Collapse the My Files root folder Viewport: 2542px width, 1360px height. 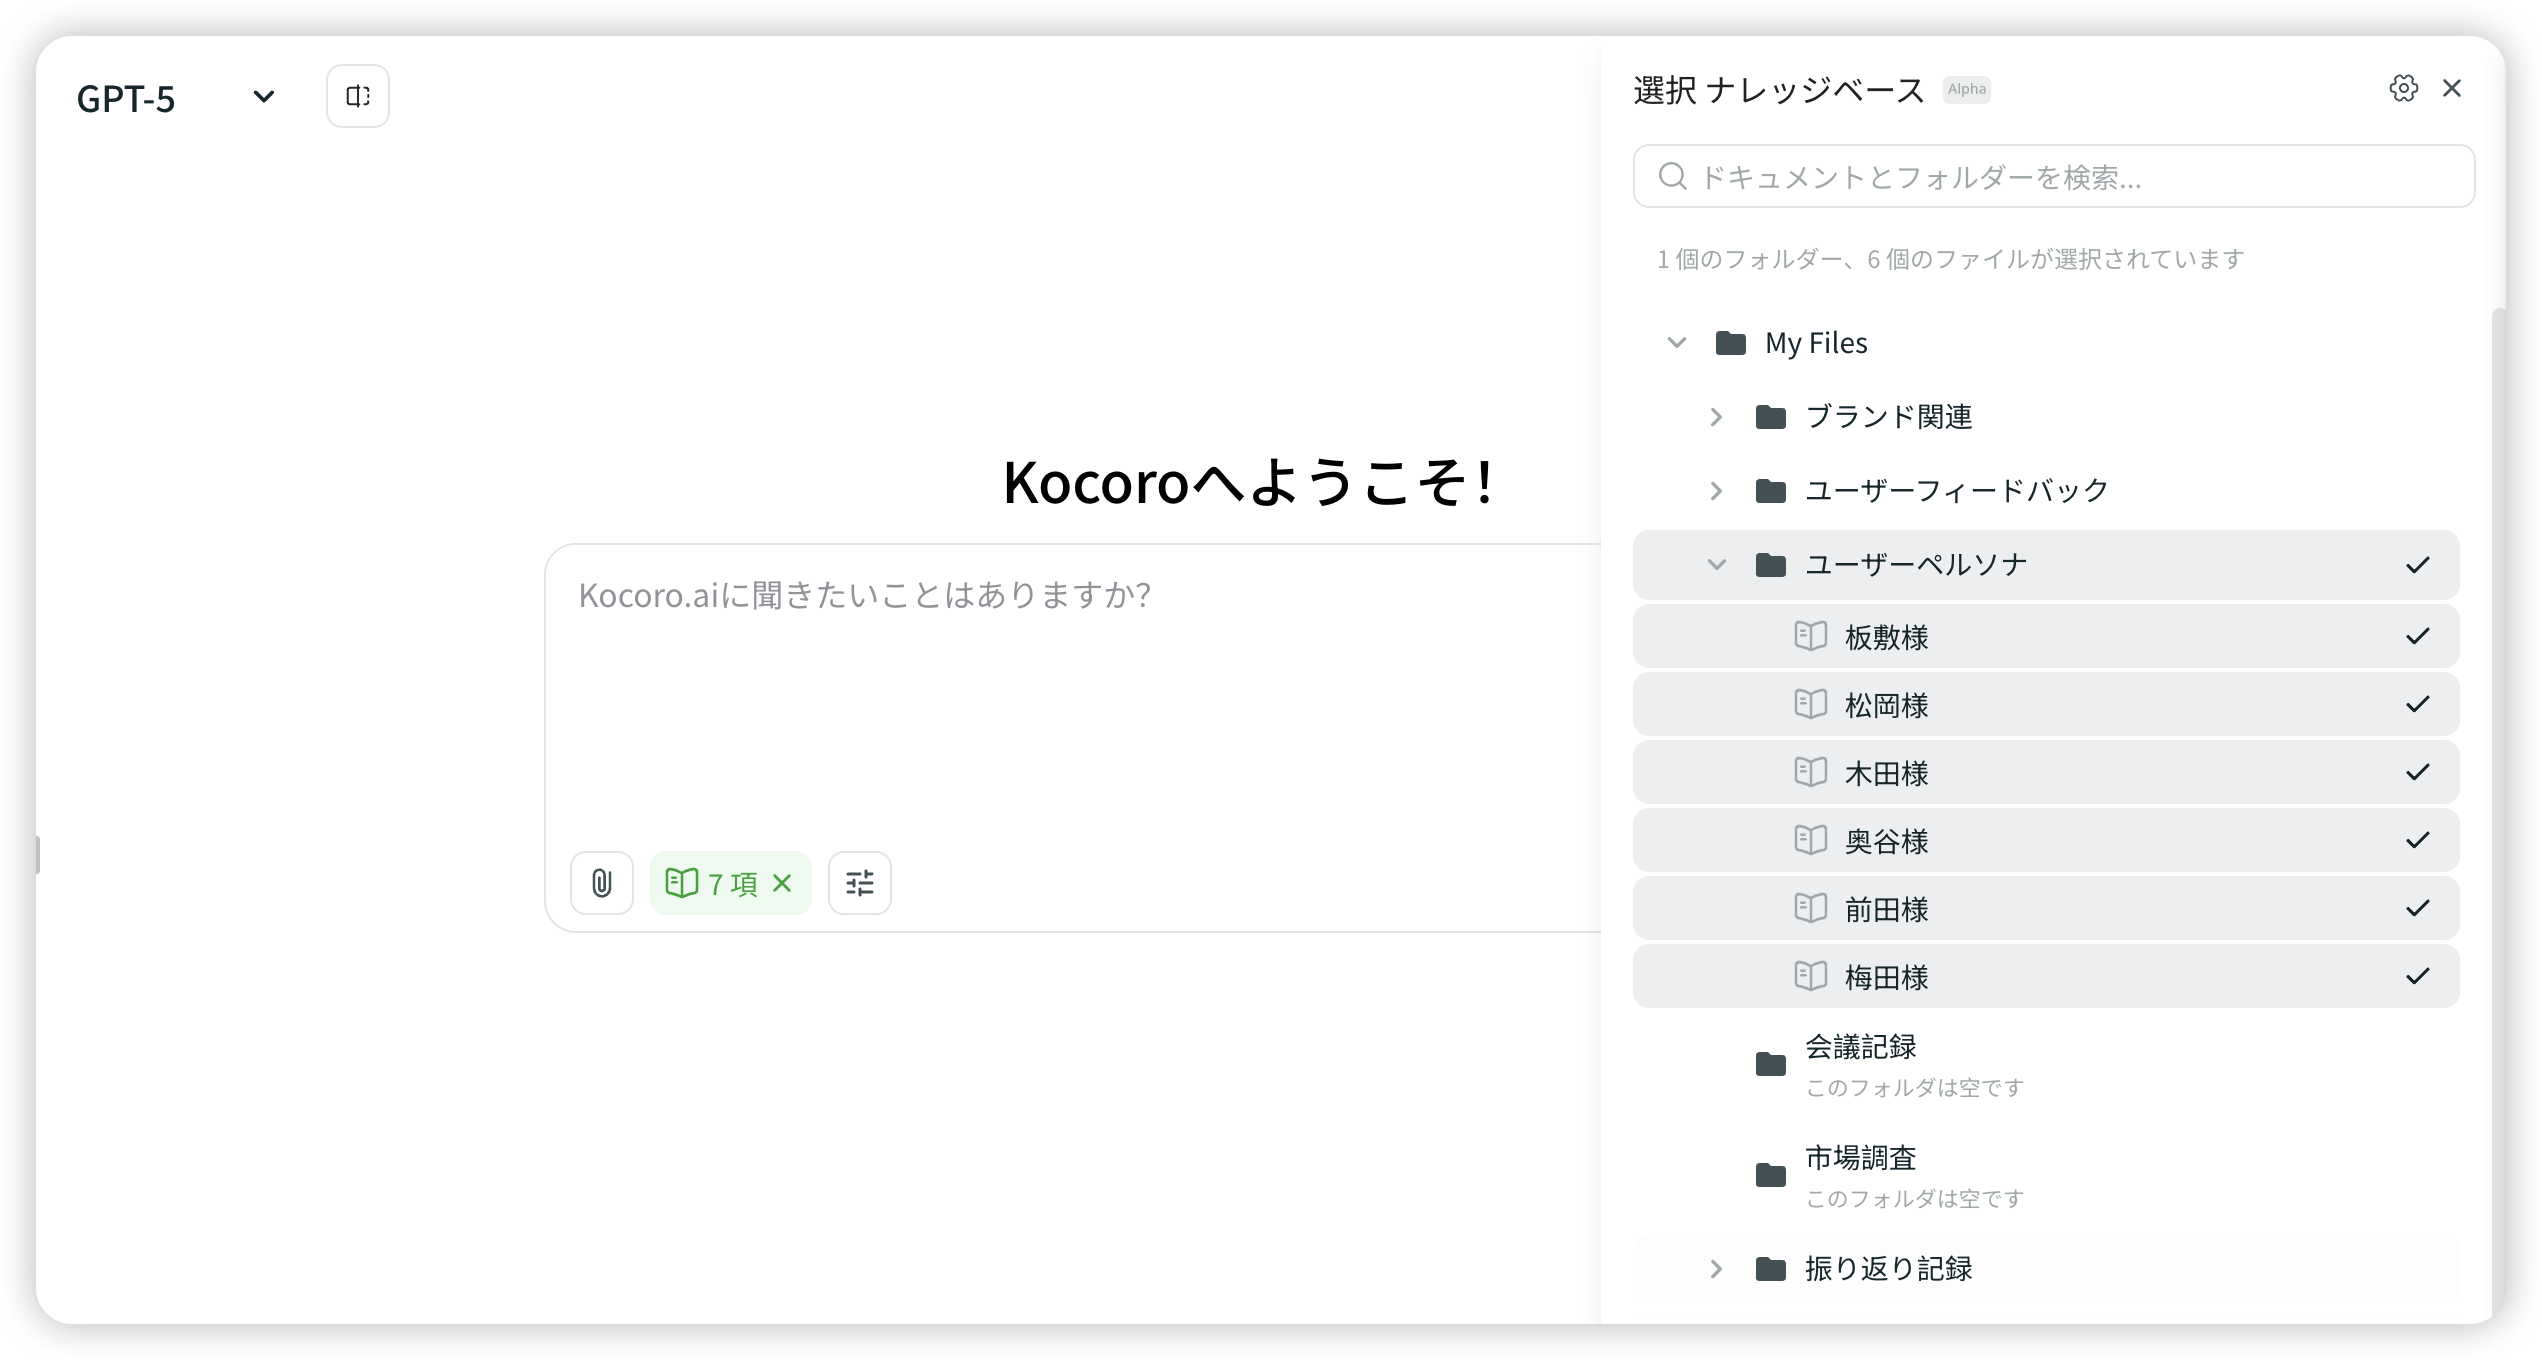(1677, 343)
